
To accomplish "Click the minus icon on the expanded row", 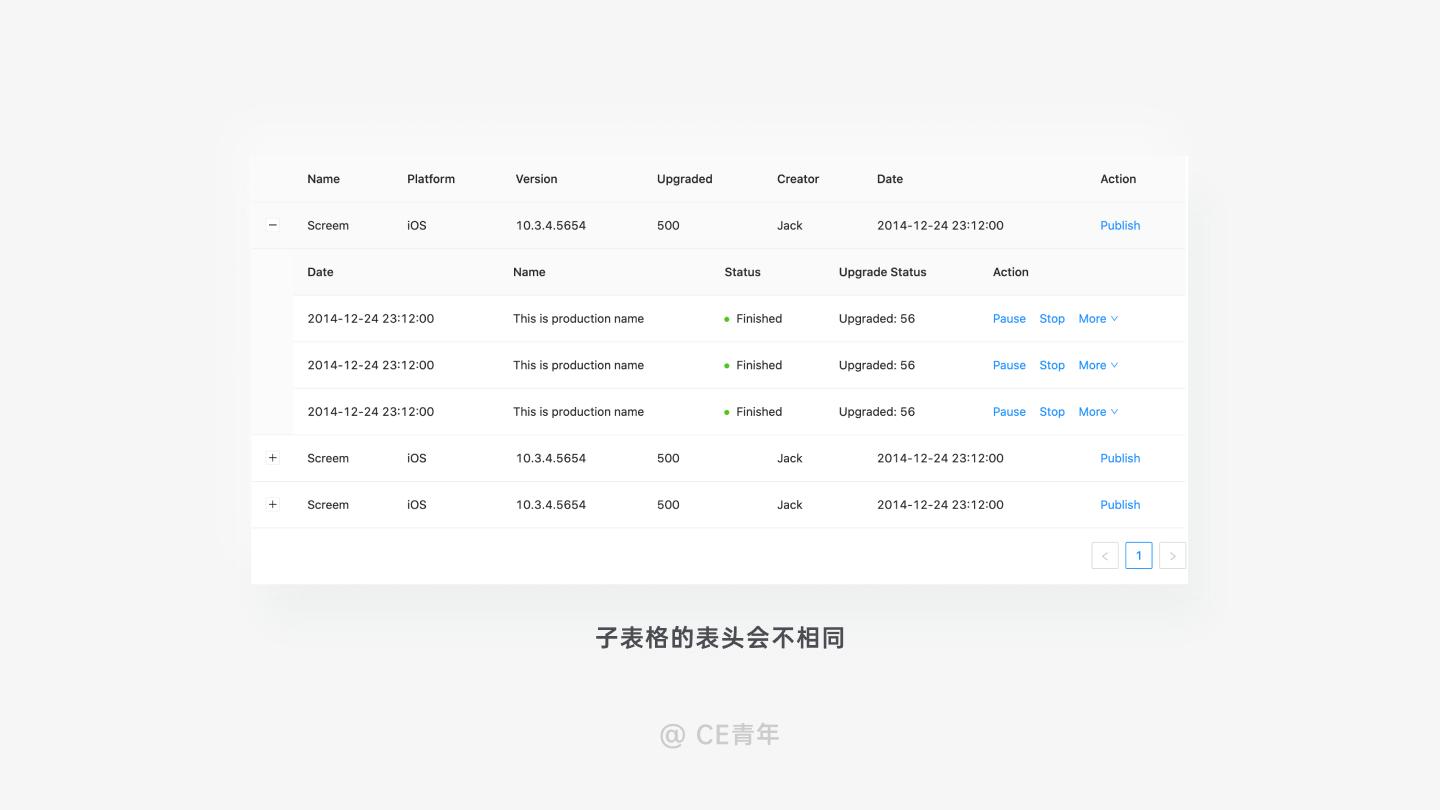I will pyautogui.click(x=272, y=225).
